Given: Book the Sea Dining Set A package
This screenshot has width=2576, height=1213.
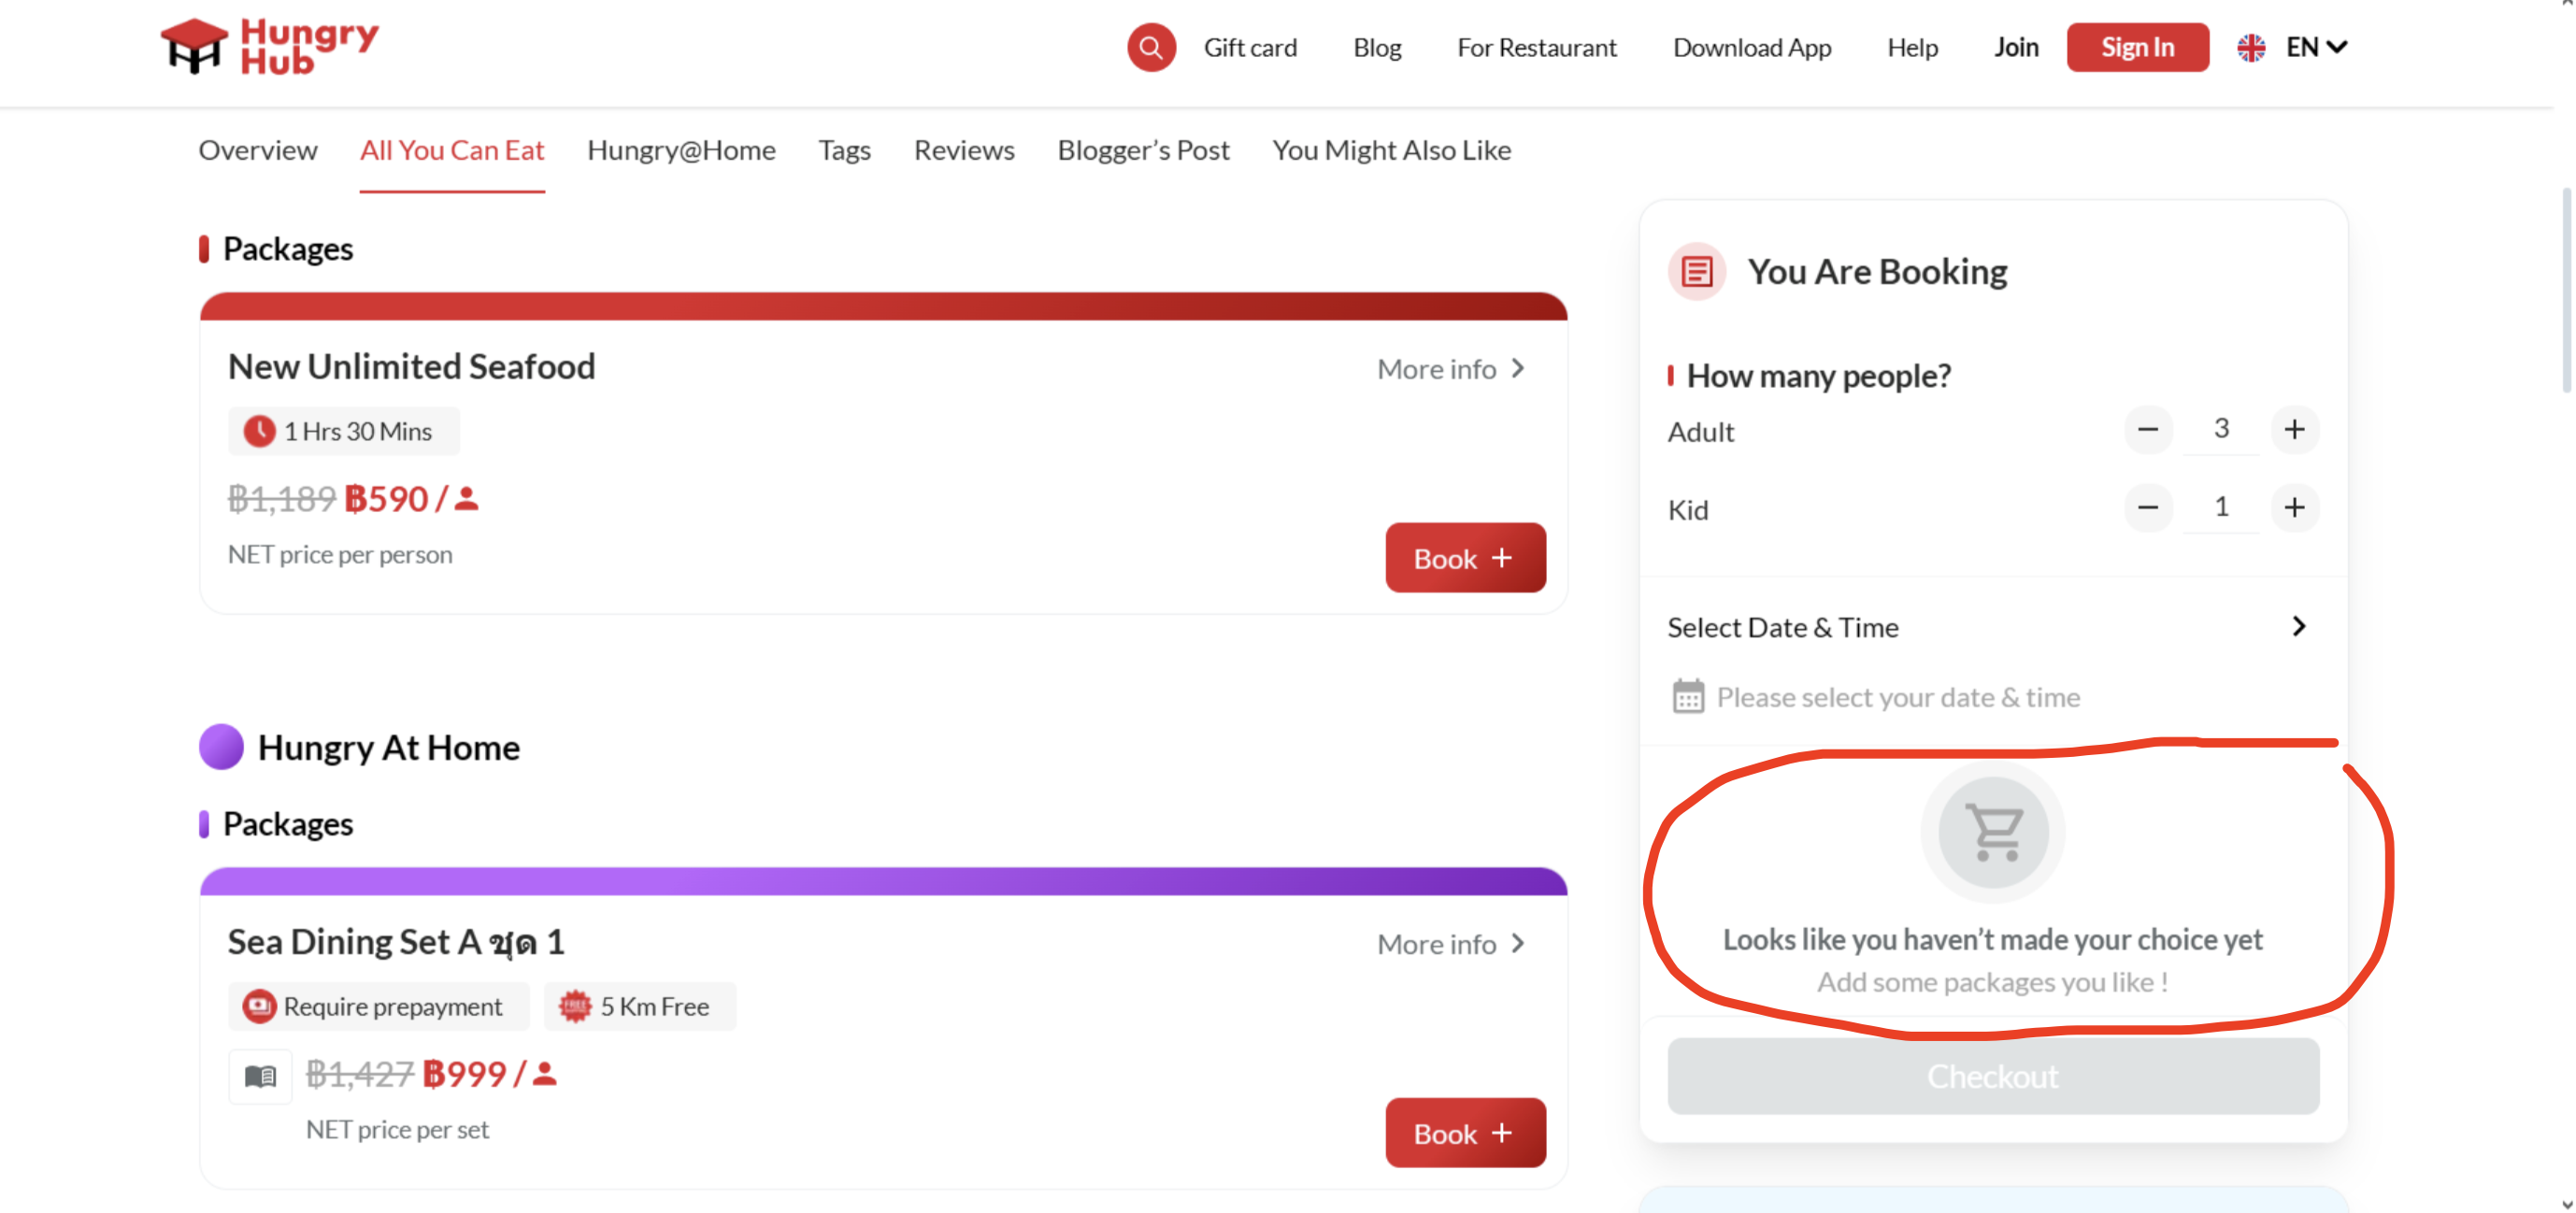Looking at the screenshot, I should point(1465,1133).
